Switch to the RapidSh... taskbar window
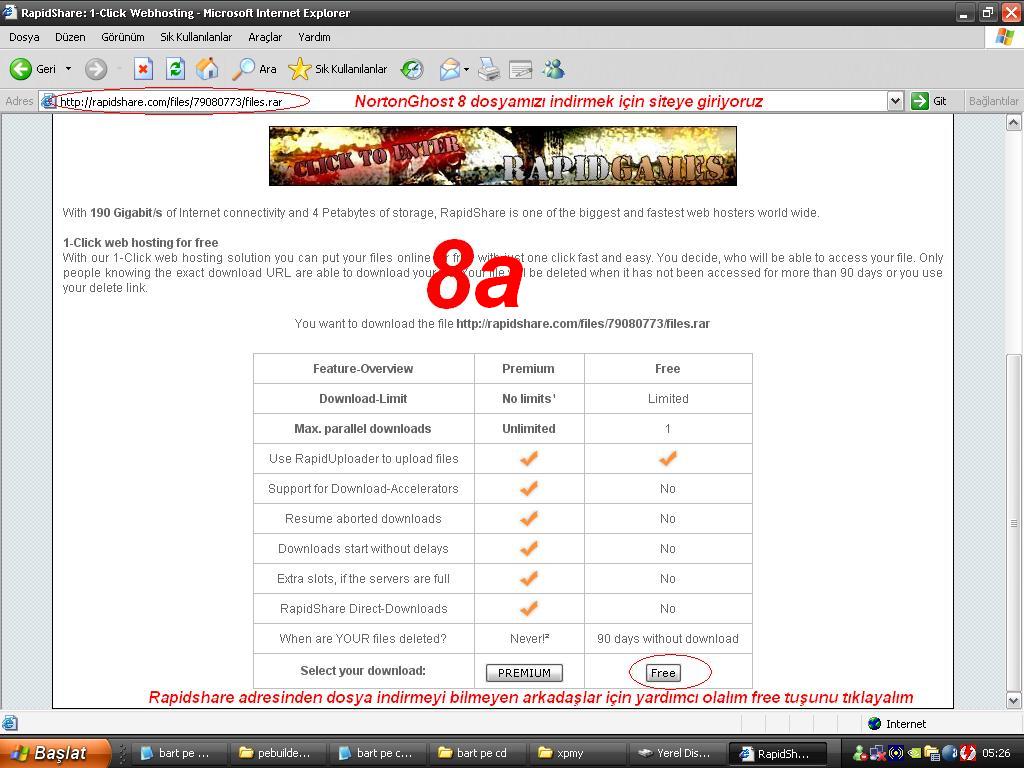This screenshot has height=768, width=1024. [777, 753]
